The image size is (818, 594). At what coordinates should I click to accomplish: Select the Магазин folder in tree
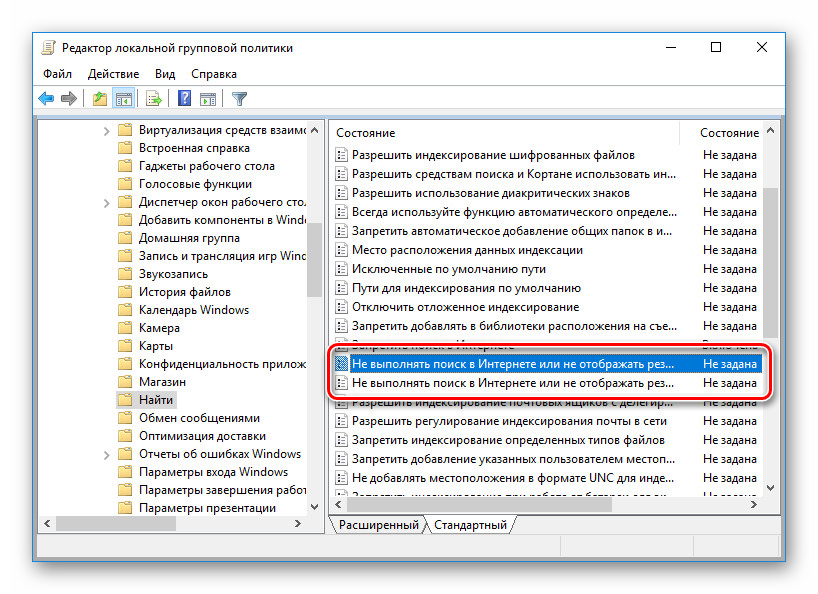point(162,382)
